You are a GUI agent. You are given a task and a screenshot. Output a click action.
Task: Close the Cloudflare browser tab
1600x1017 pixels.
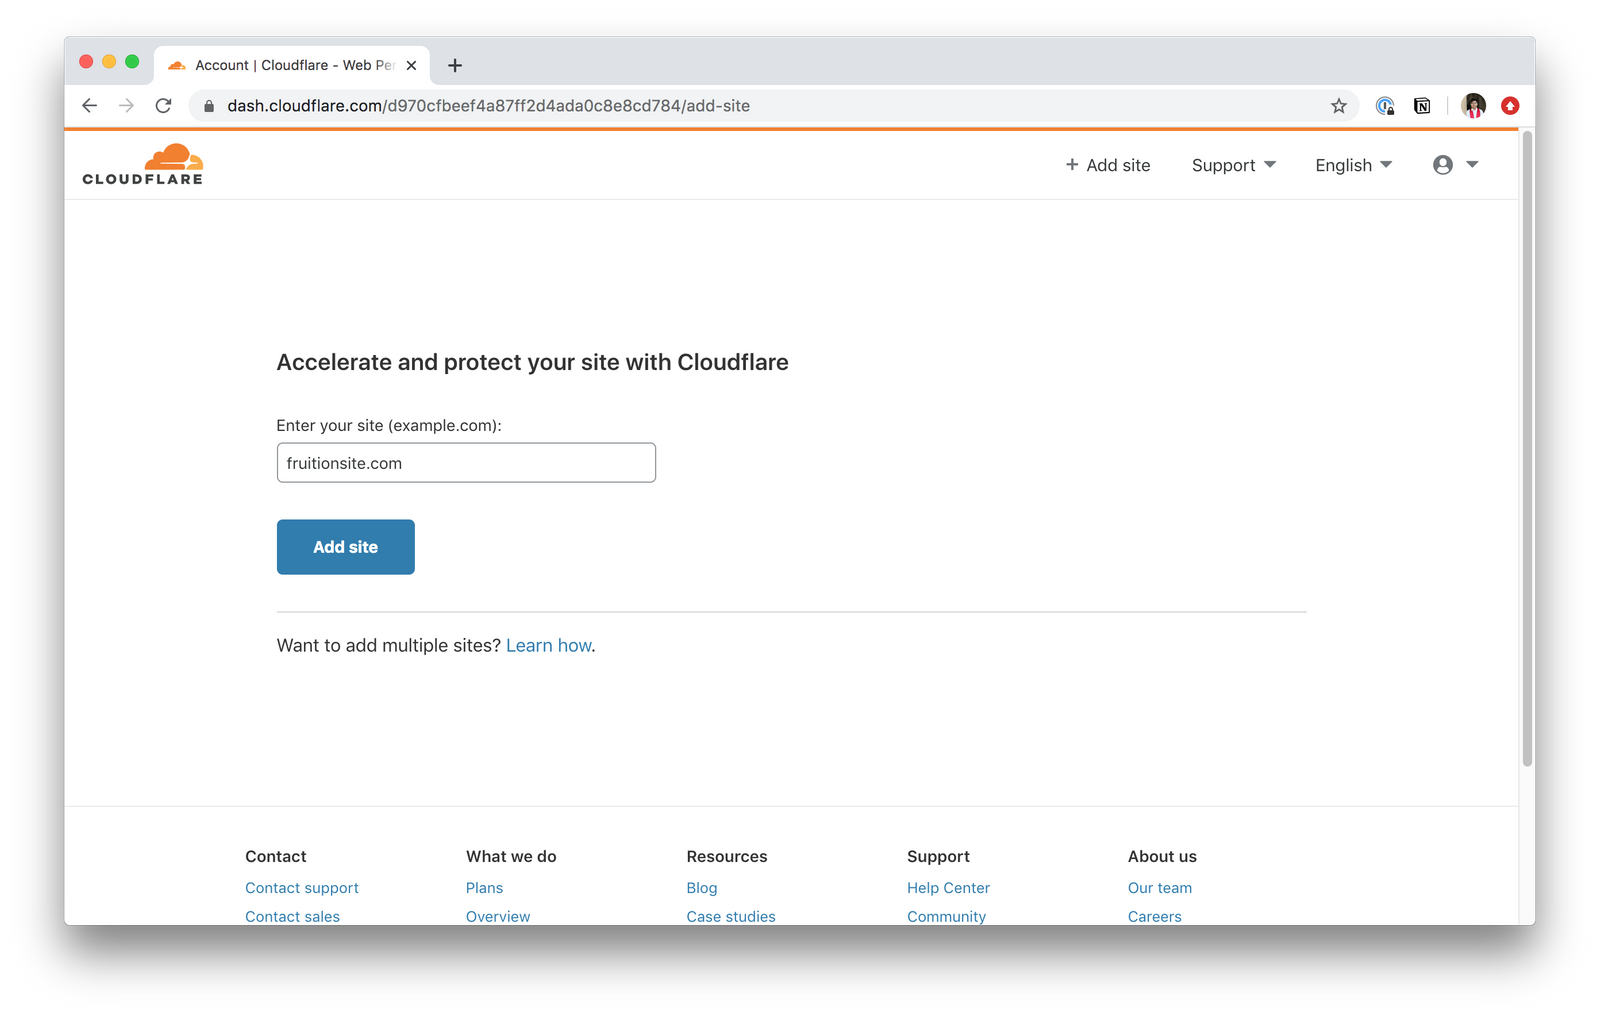pyautogui.click(x=411, y=66)
